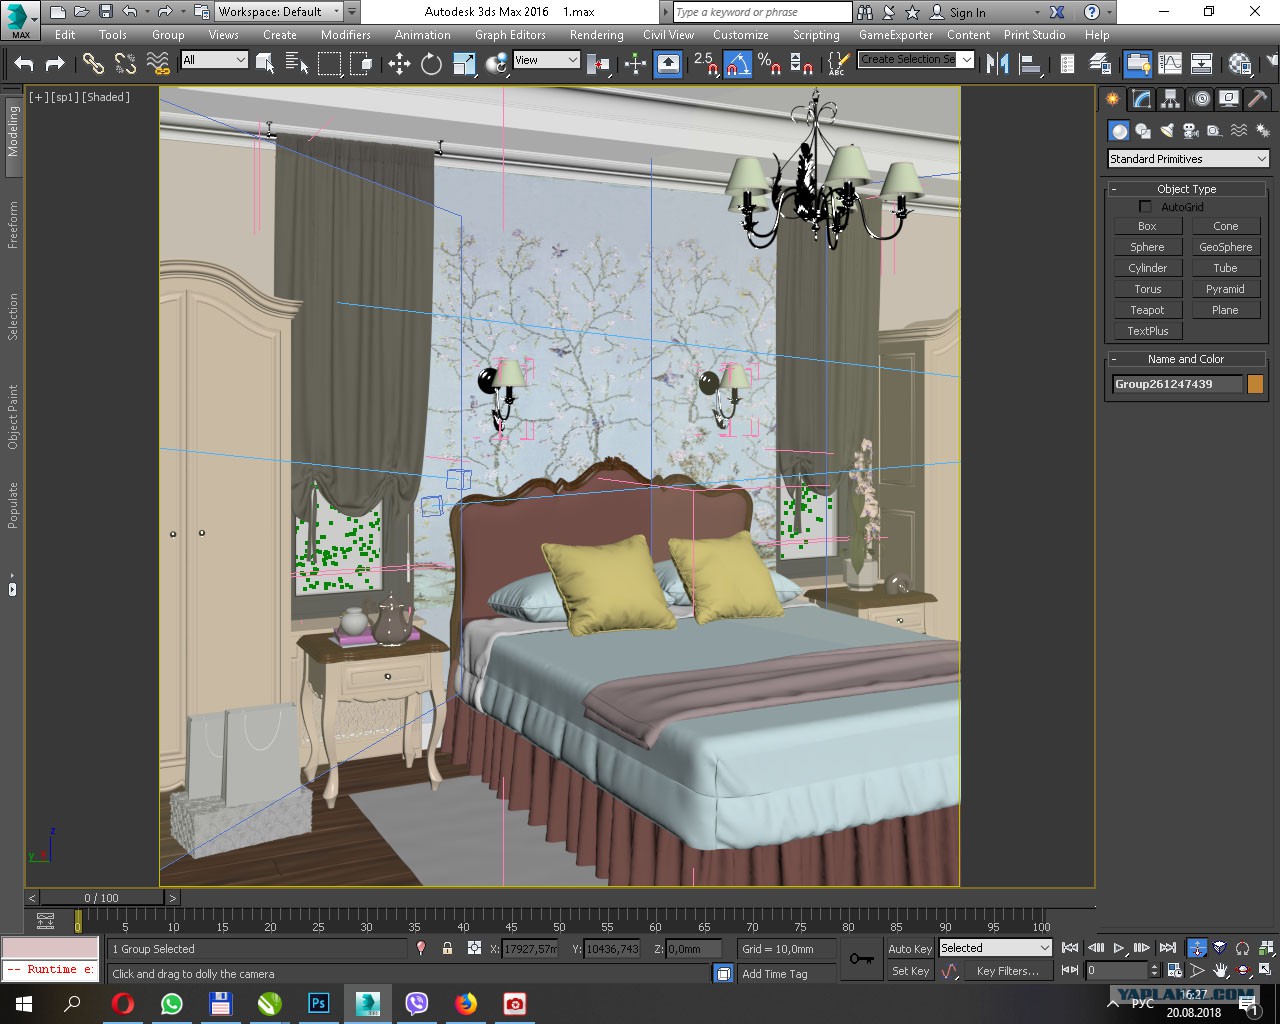Switch to the Modify panel tab
Image resolution: width=1280 pixels, height=1024 pixels.
click(x=1141, y=98)
